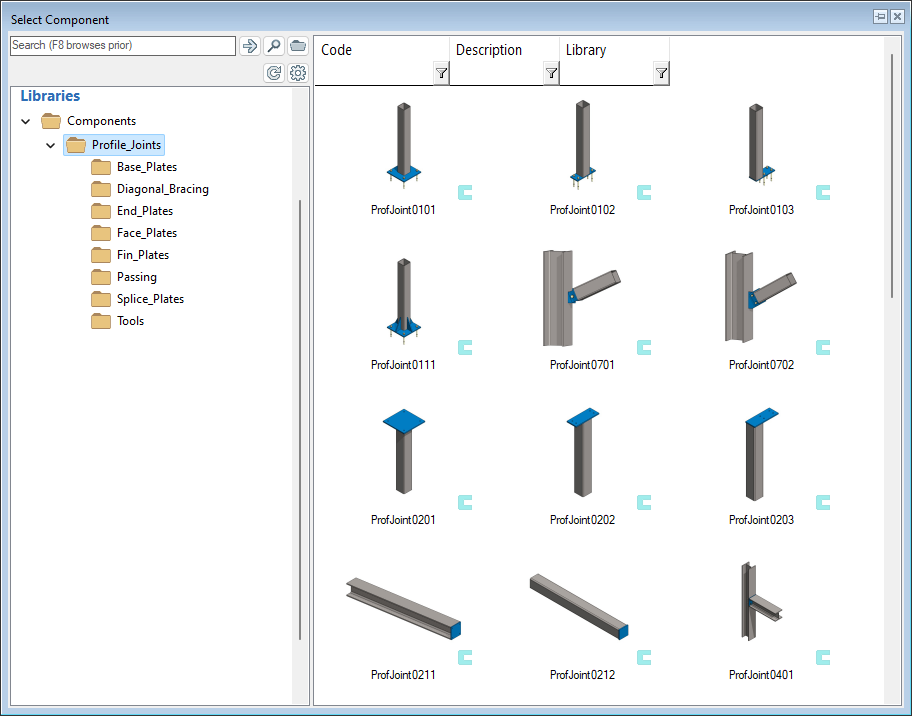Click in the component search field
This screenshot has height=716, width=912.
(x=122, y=46)
